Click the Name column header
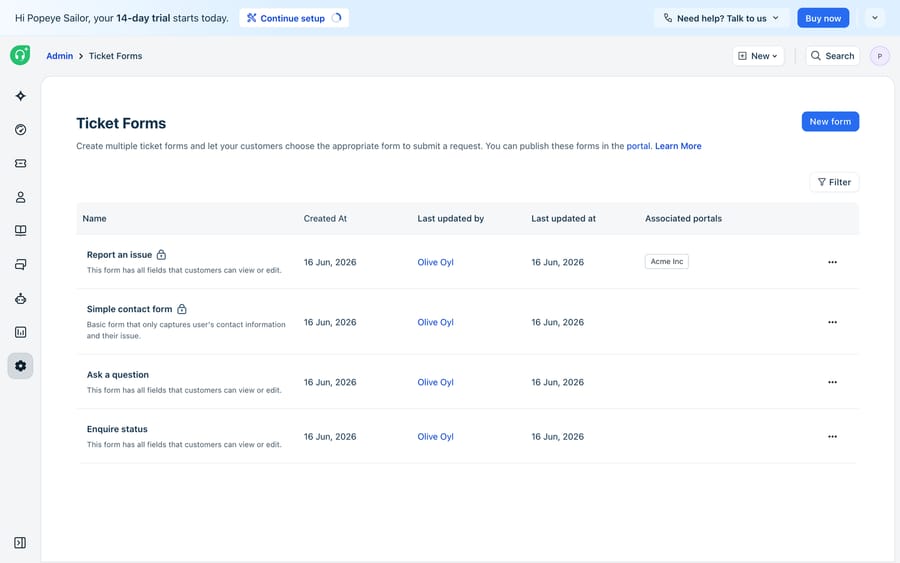The width and height of the screenshot is (900, 563). [94, 219]
